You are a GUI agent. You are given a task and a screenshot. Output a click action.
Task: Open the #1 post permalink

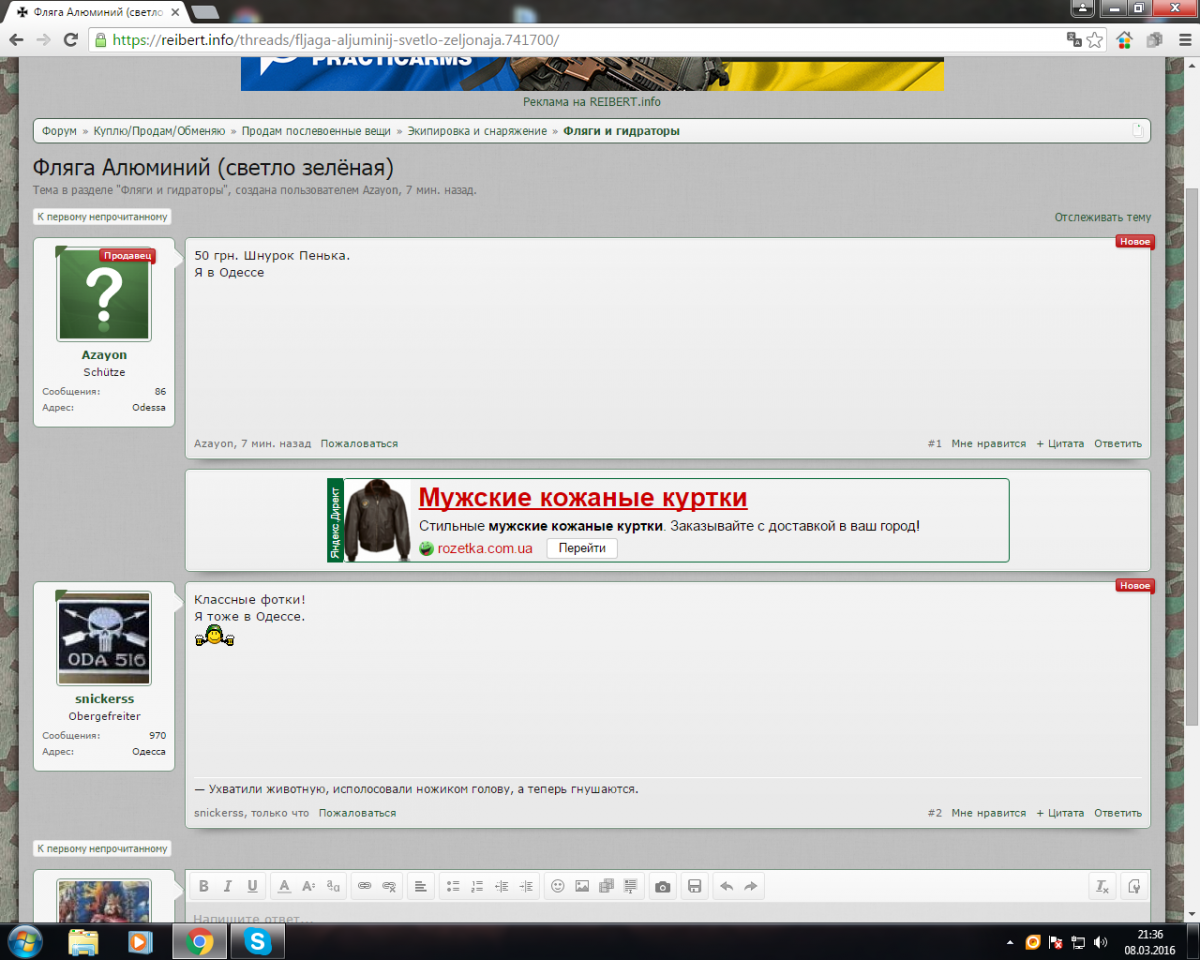tap(935, 443)
